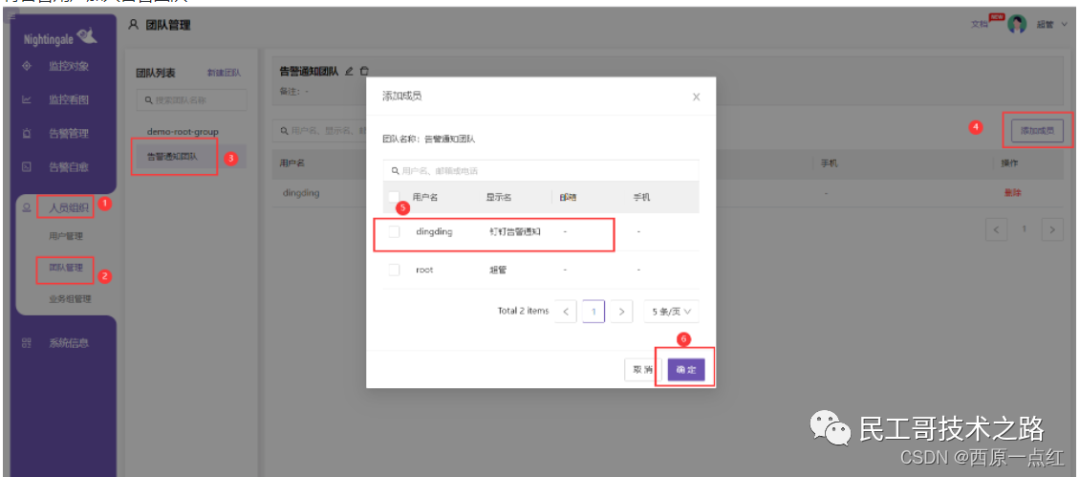The image size is (1080, 477).
Task: Click the user avatar in the header
Action: (1017, 25)
